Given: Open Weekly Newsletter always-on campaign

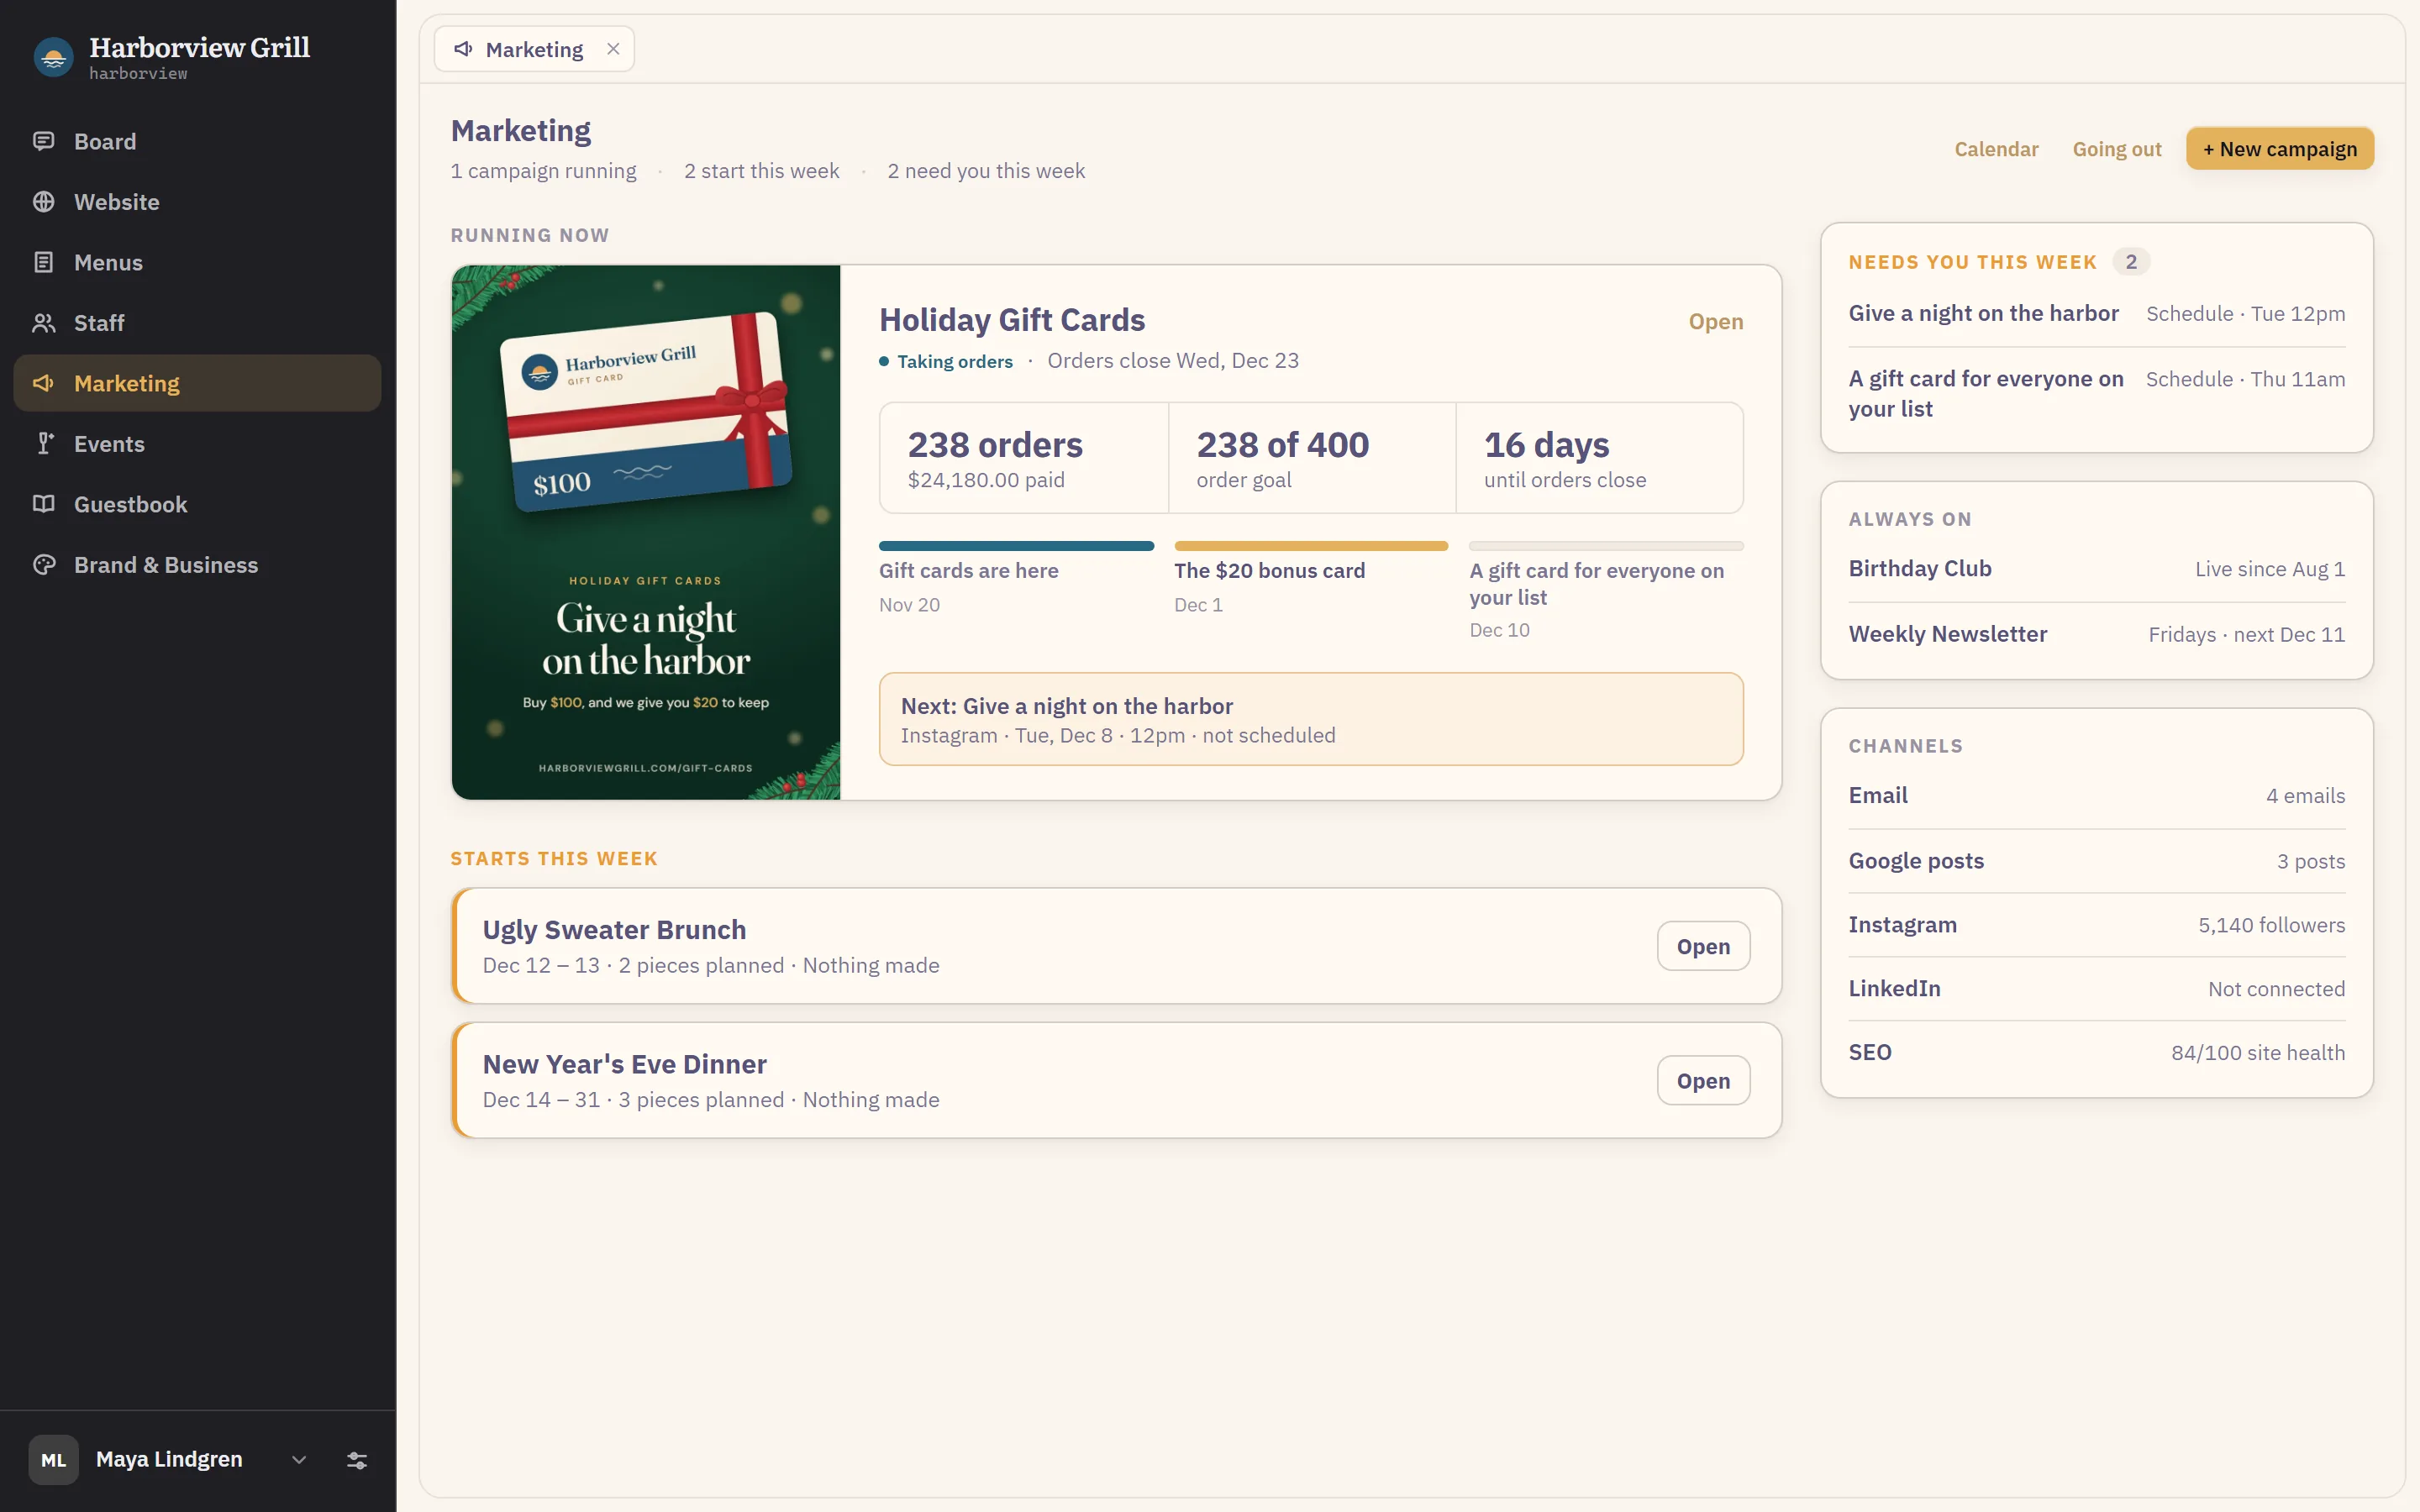Looking at the screenshot, I should 2096,634.
